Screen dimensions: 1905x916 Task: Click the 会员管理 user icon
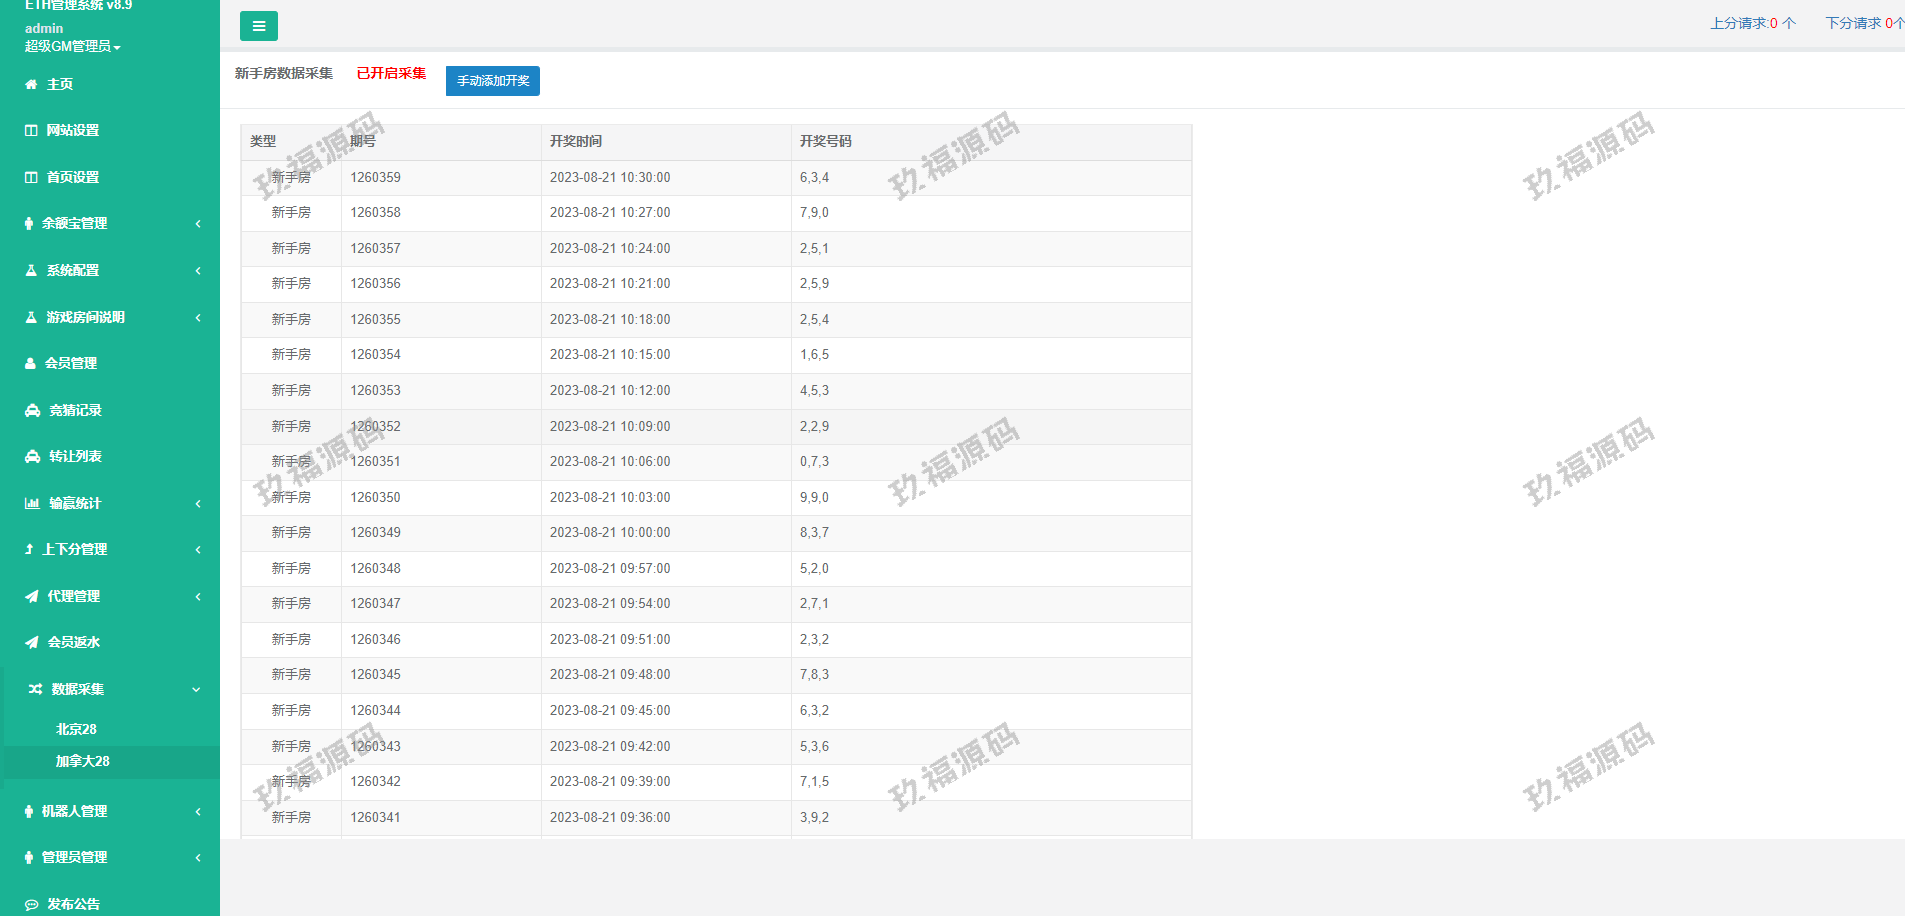coord(30,364)
